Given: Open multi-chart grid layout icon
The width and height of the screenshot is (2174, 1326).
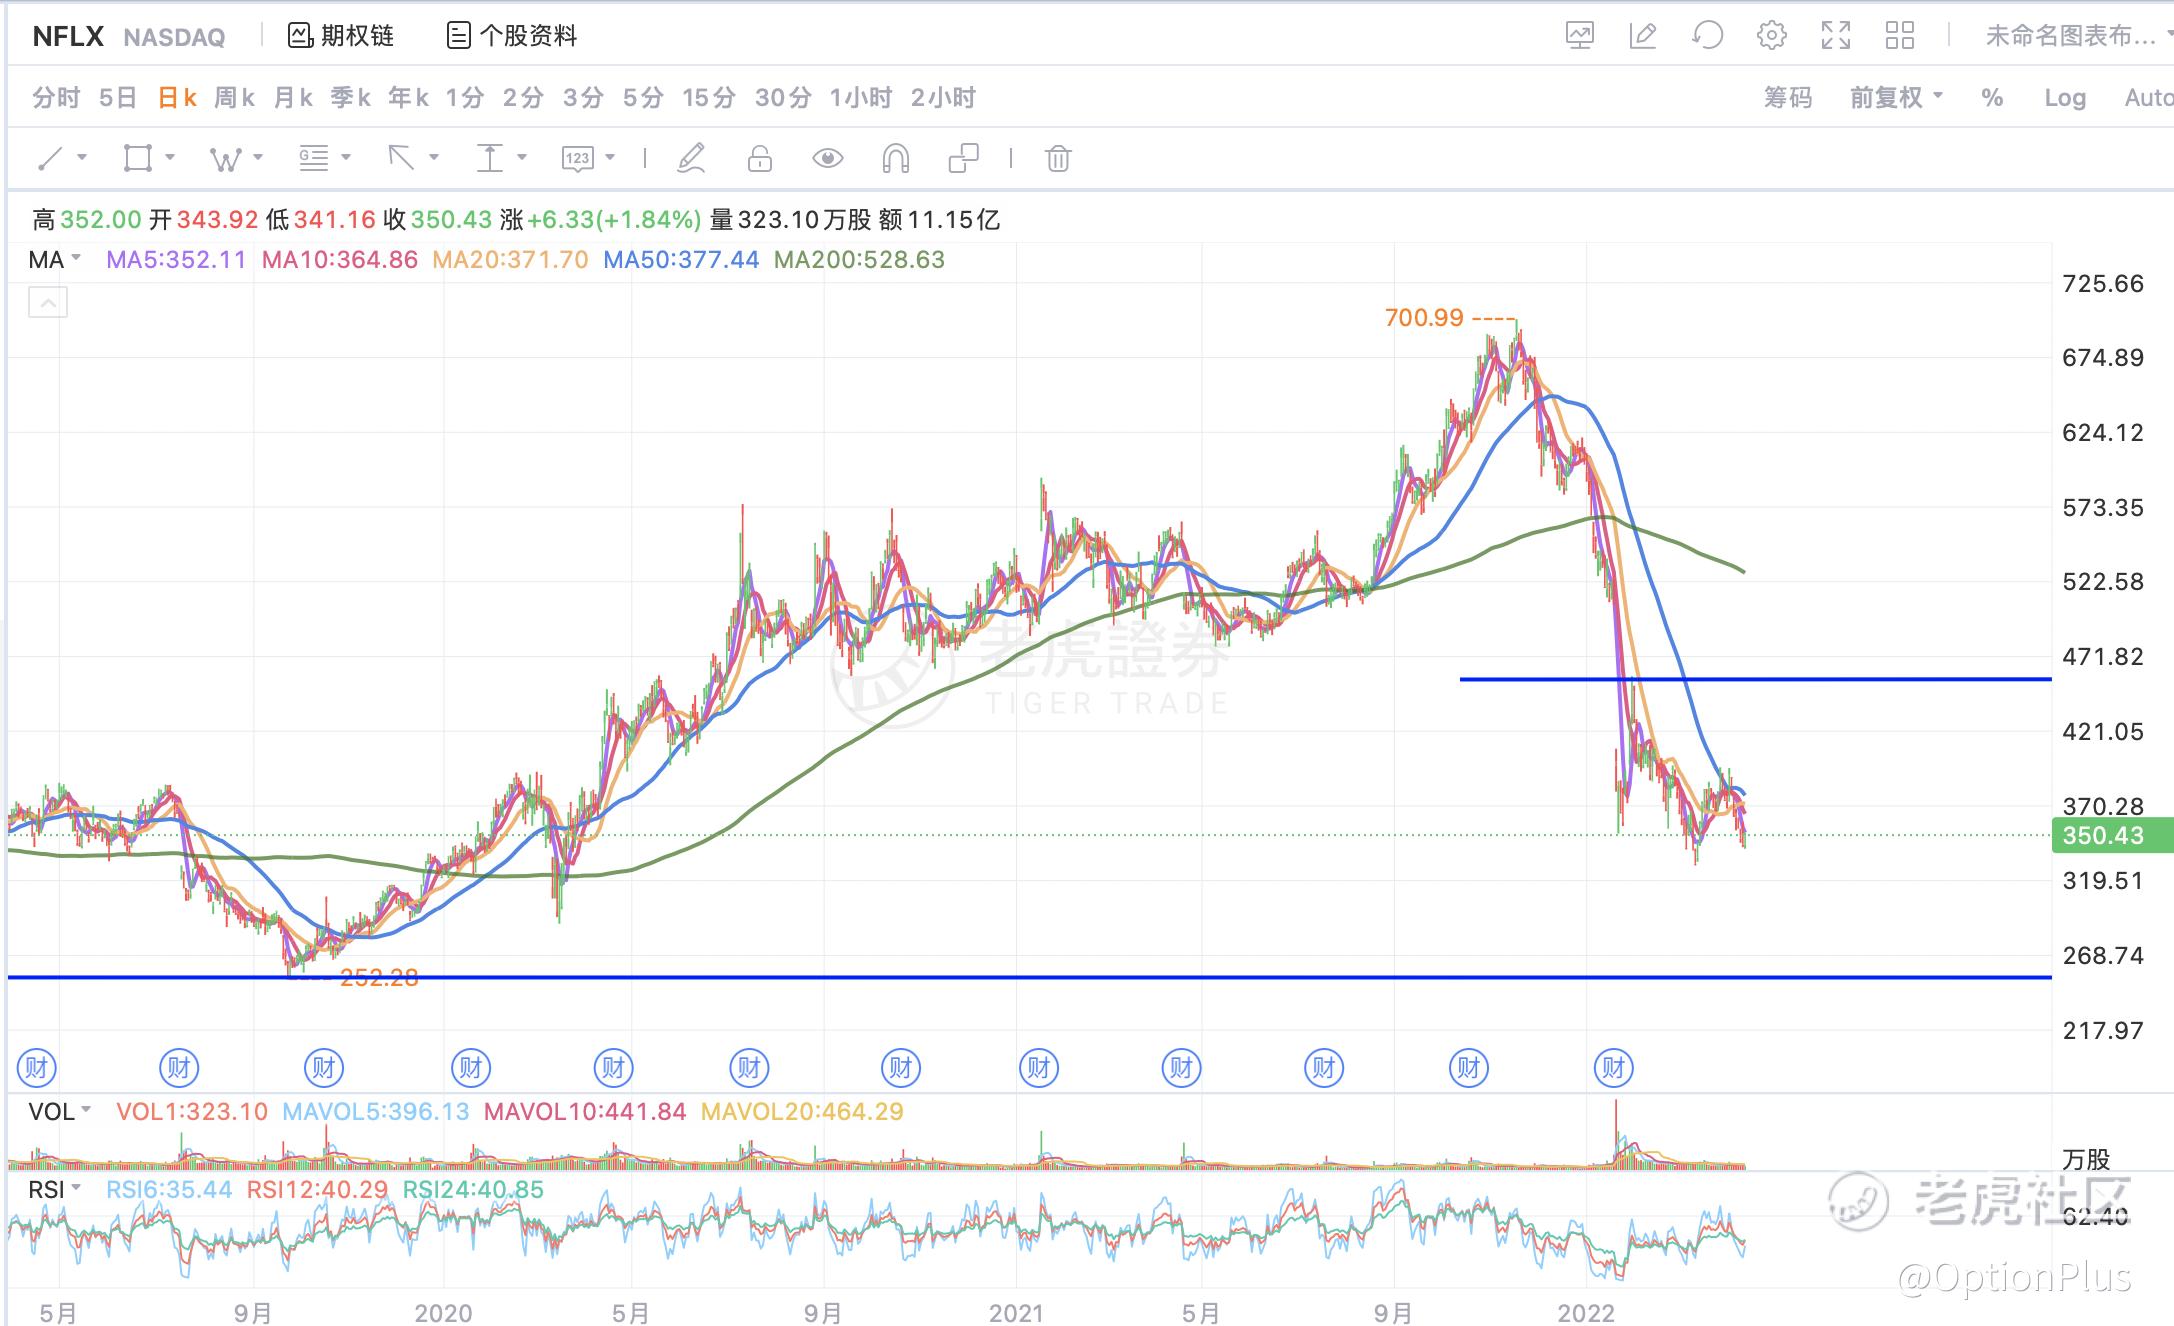Looking at the screenshot, I should pyautogui.click(x=1899, y=36).
